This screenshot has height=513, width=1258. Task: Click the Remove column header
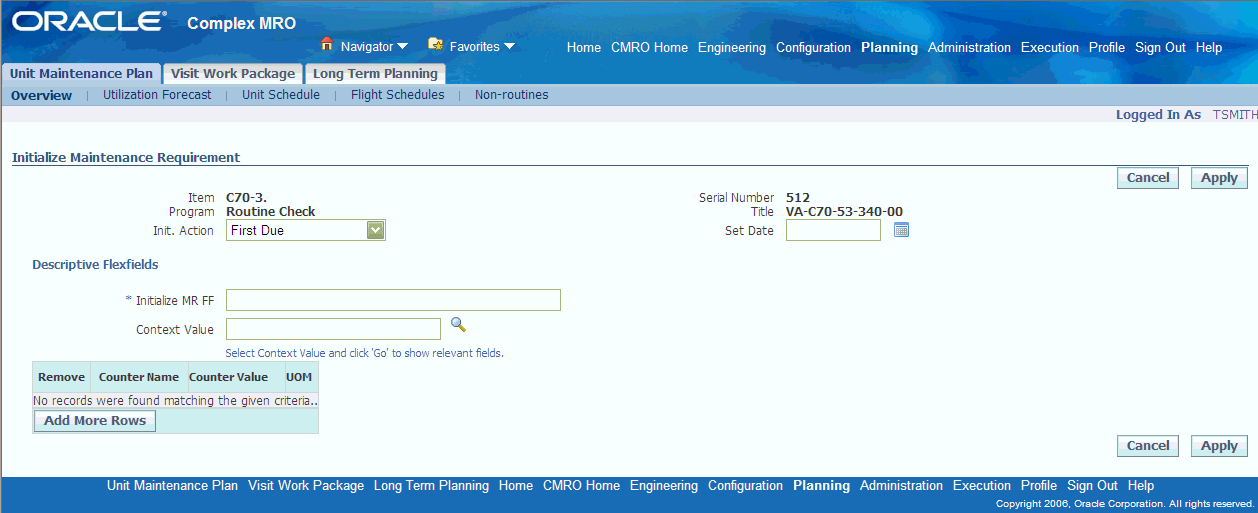61,377
